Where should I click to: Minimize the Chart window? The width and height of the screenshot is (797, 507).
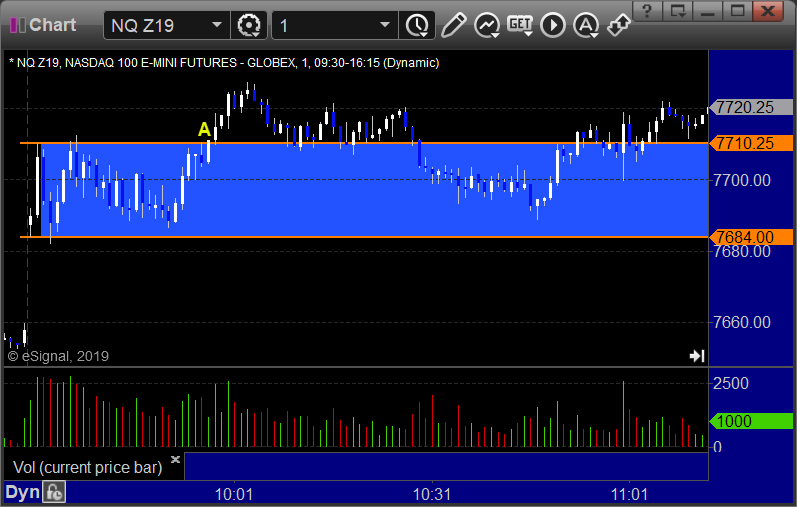707,10
